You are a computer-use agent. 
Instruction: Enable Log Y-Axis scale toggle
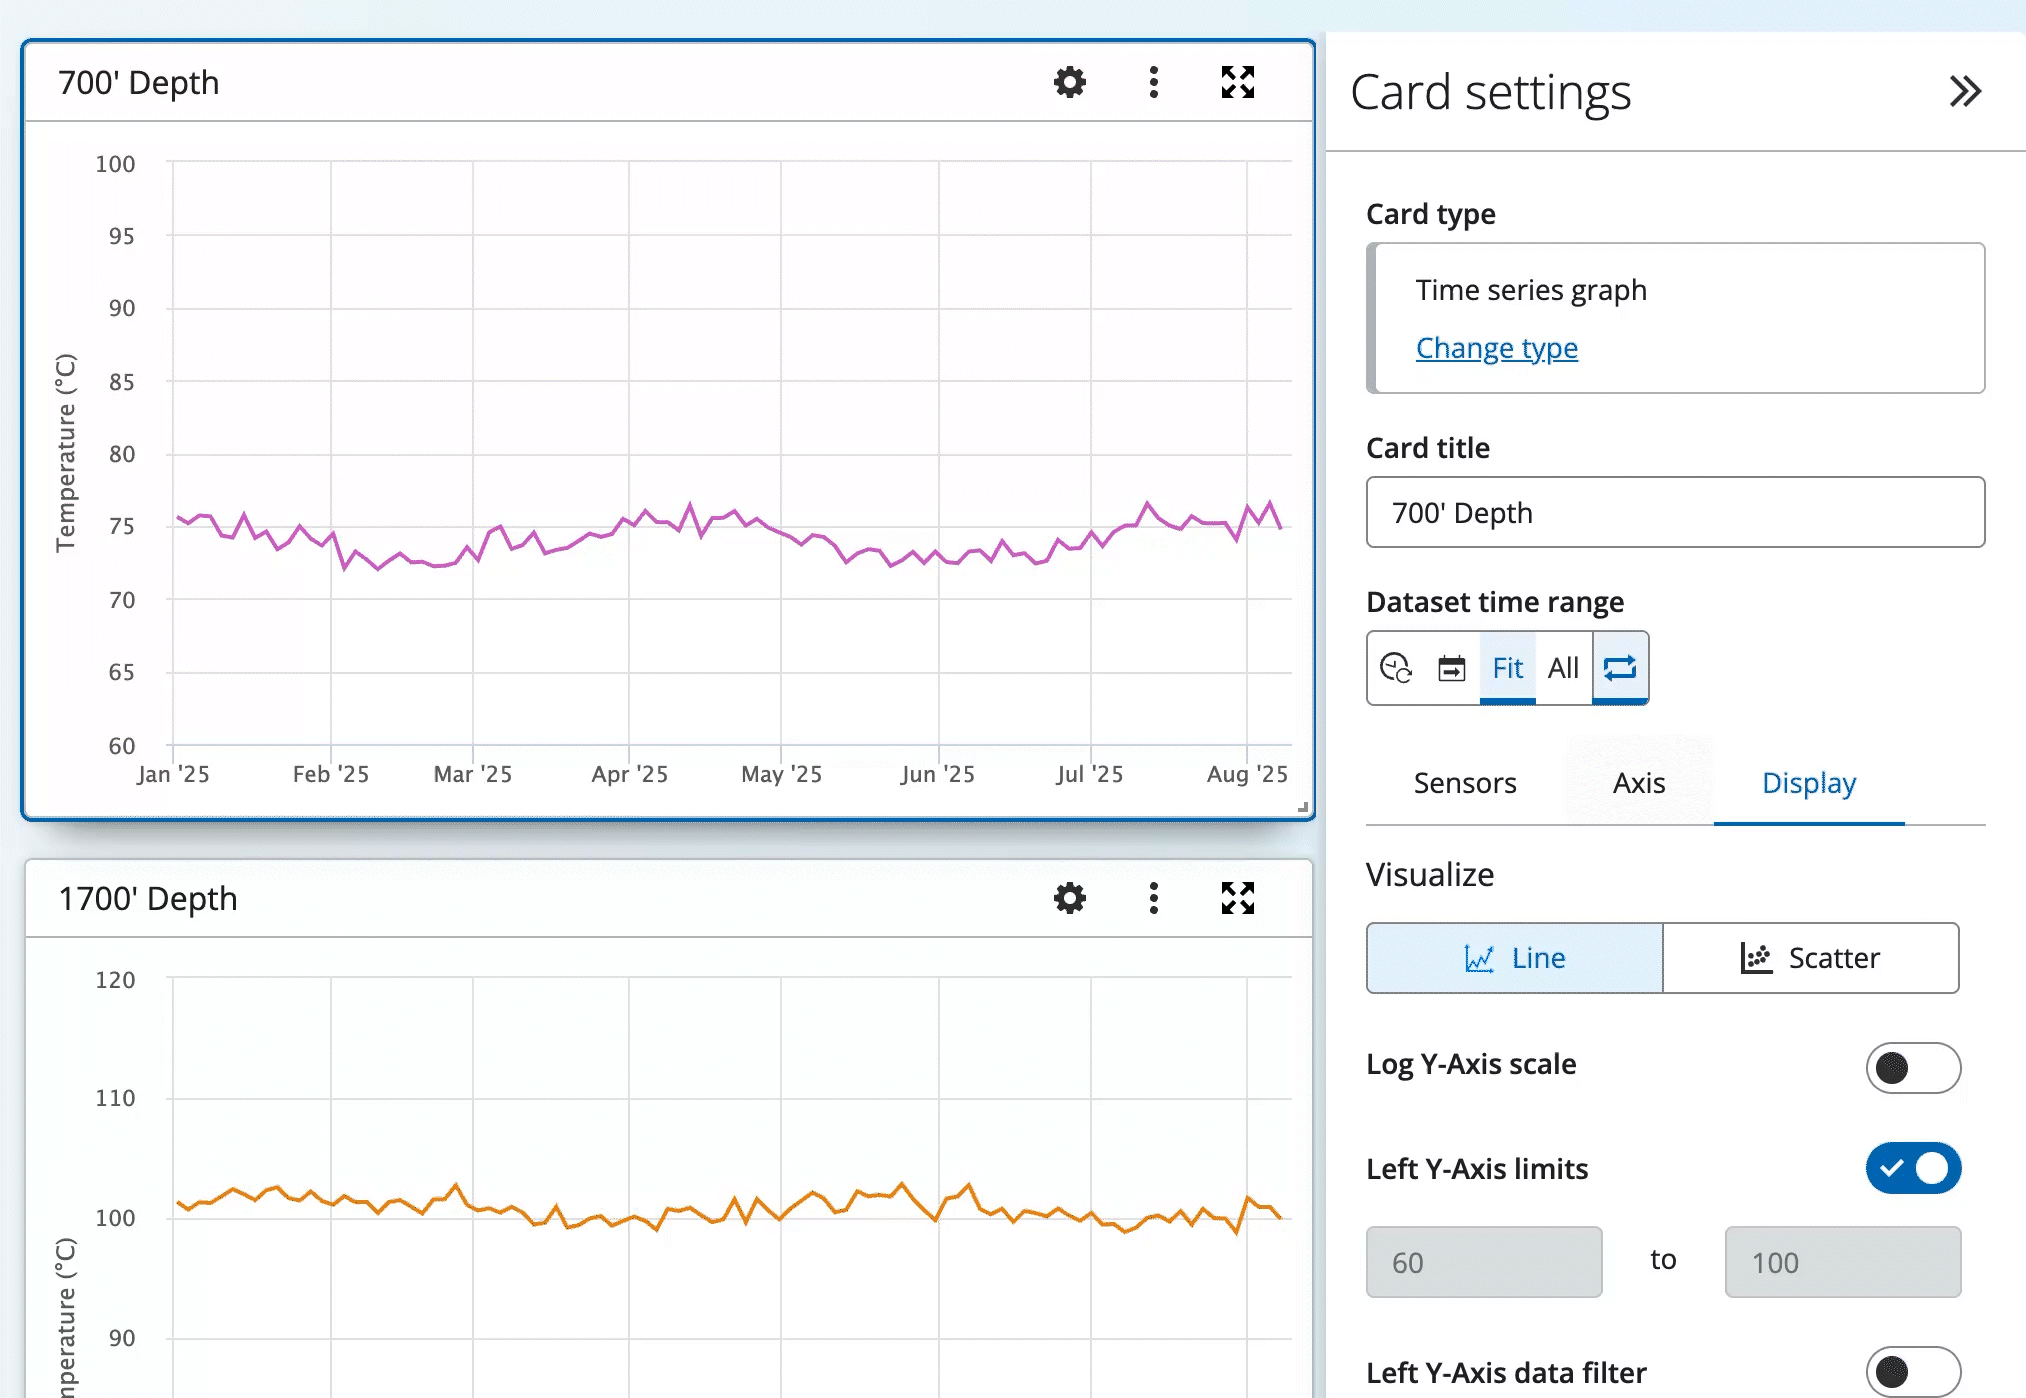[x=1912, y=1067]
